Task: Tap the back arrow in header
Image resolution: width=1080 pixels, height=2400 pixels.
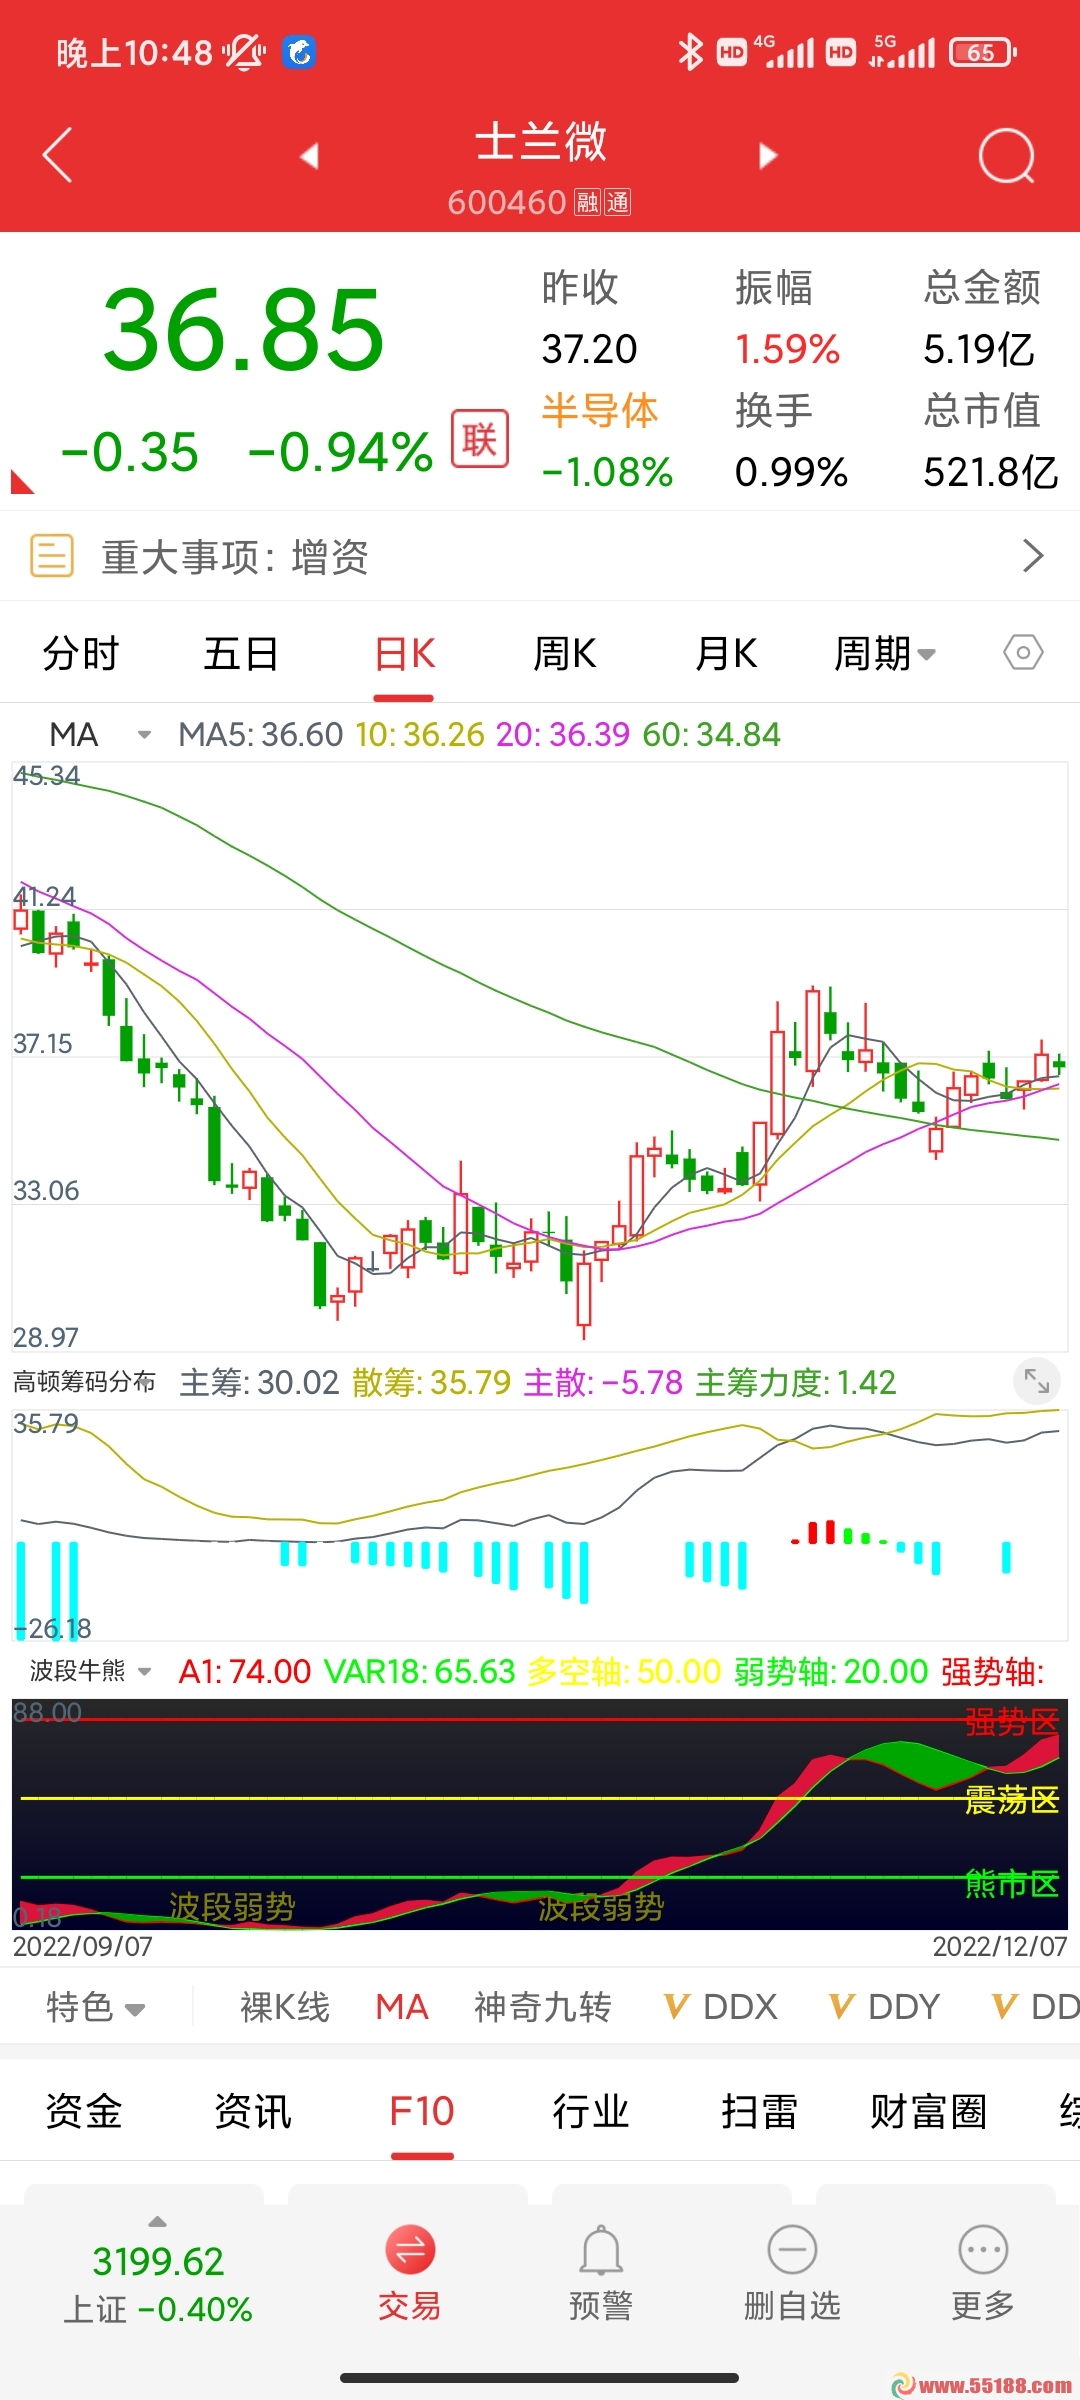Action: click(x=58, y=155)
